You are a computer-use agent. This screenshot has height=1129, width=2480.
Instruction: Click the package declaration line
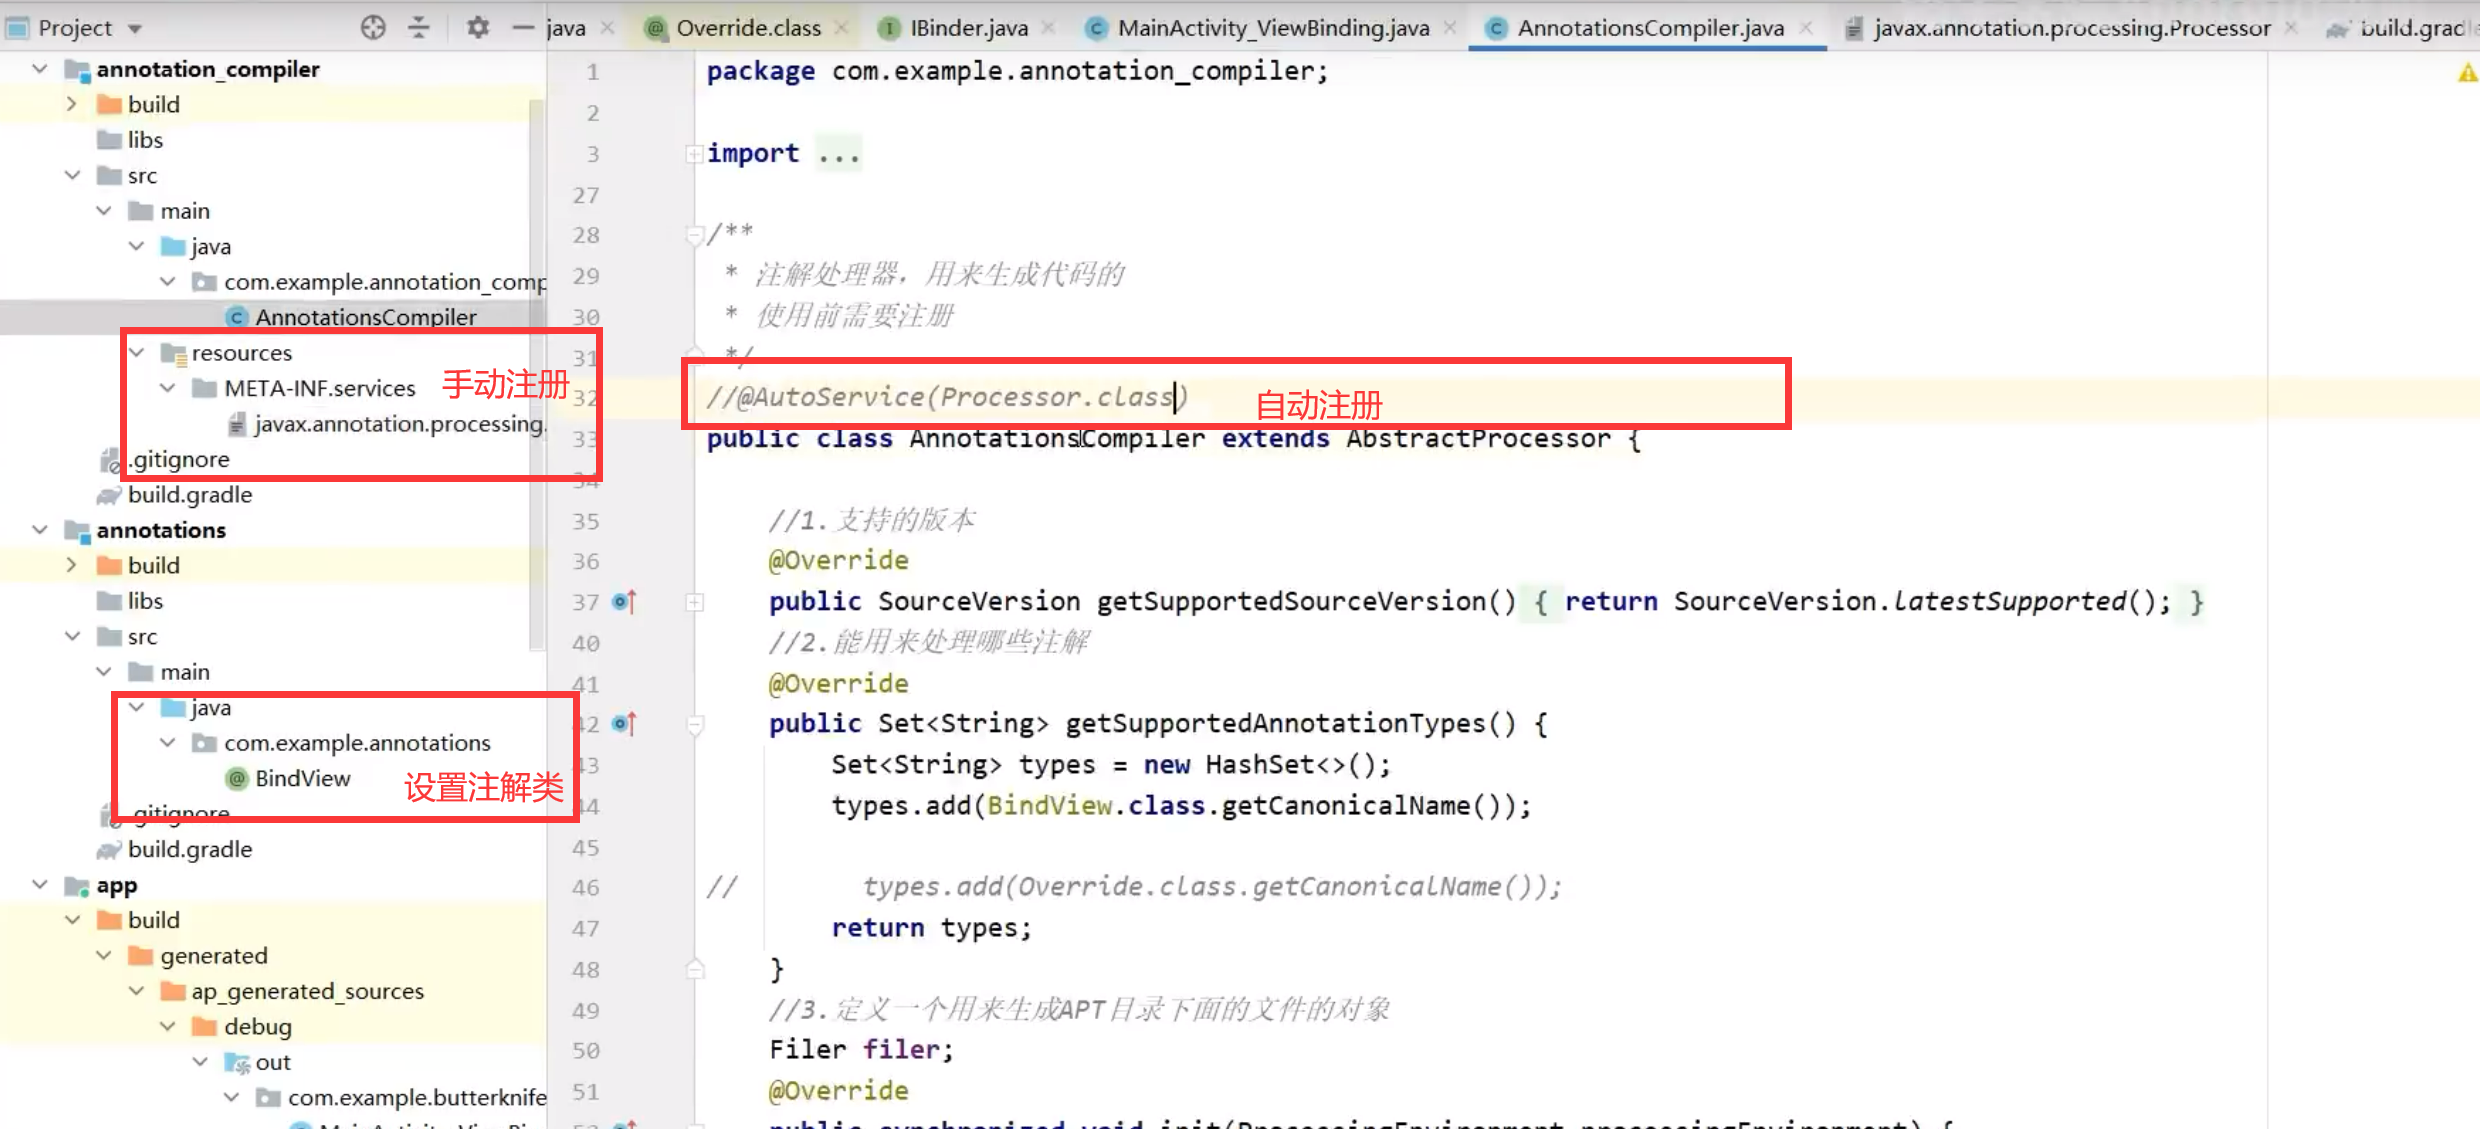(x=1017, y=72)
